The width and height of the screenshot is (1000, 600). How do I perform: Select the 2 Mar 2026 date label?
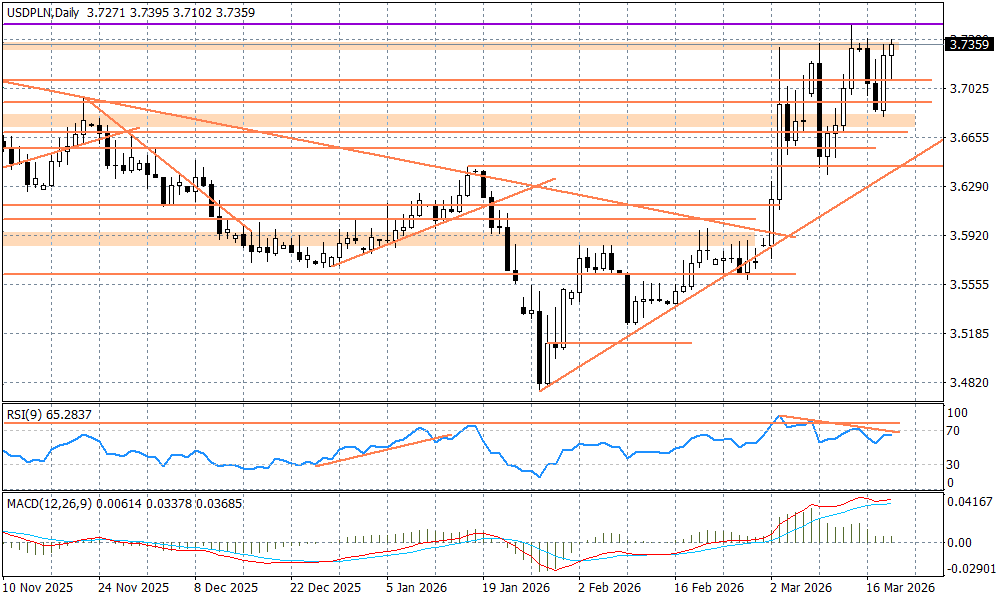point(802,589)
